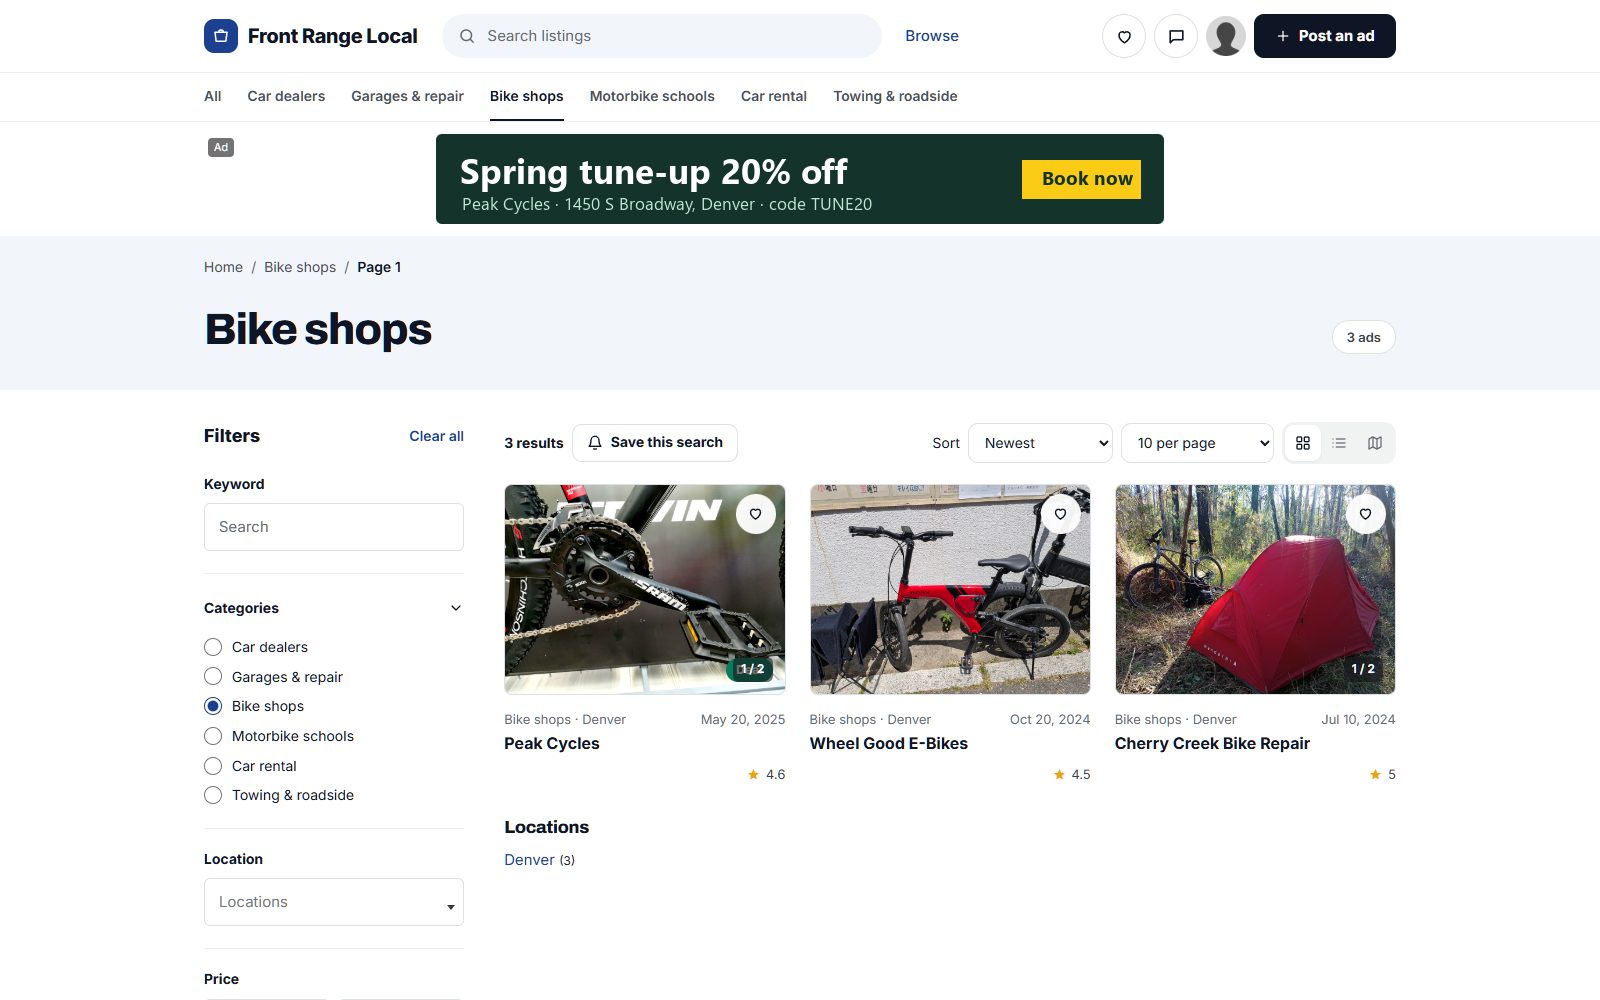
Task: Select the Garages & repair category radio
Action: coord(213,677)
